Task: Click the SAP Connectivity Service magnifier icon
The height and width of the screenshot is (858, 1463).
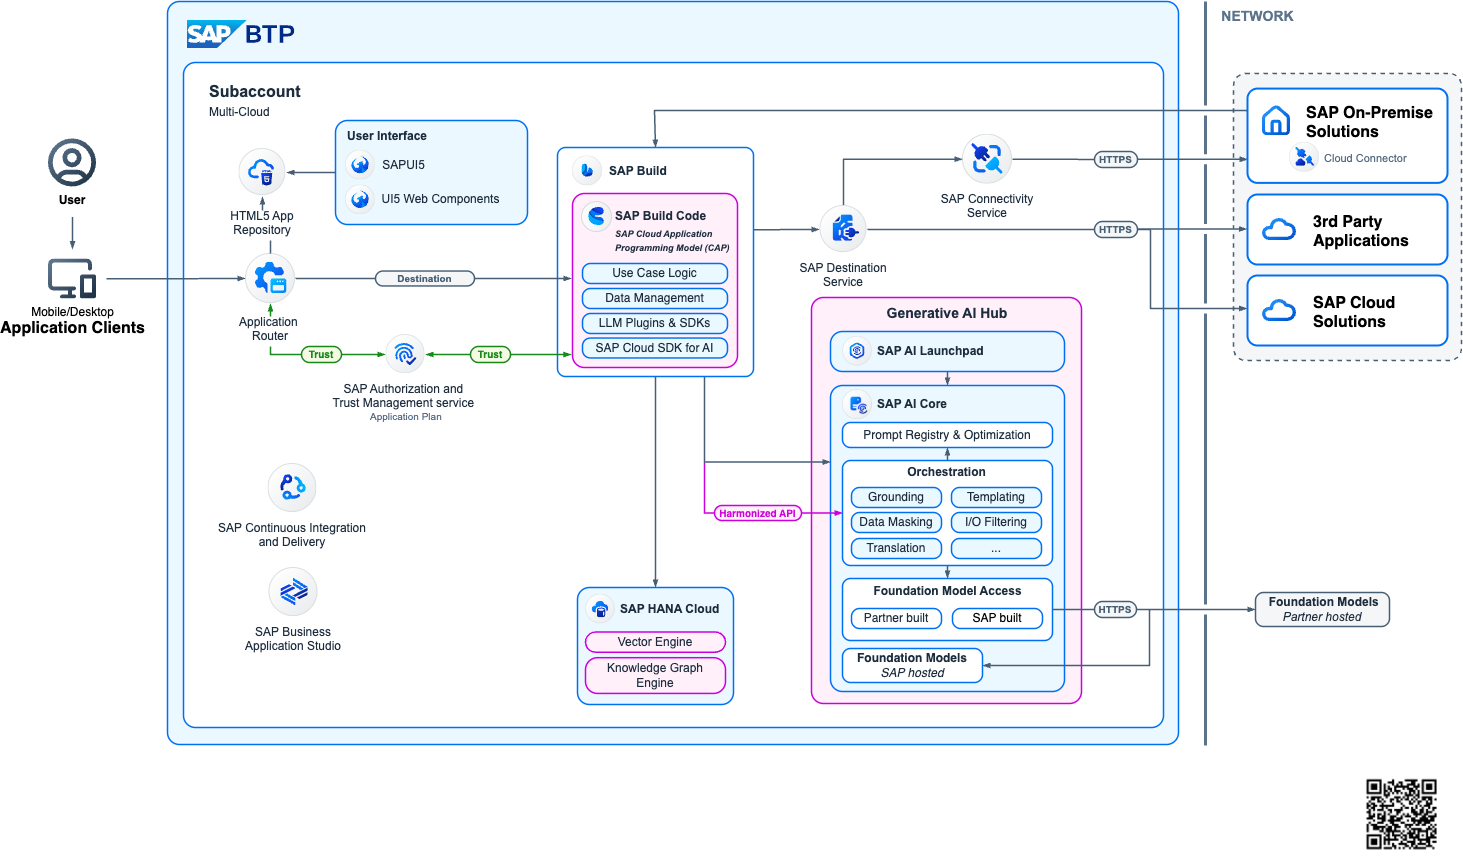Action: [987, 158]
